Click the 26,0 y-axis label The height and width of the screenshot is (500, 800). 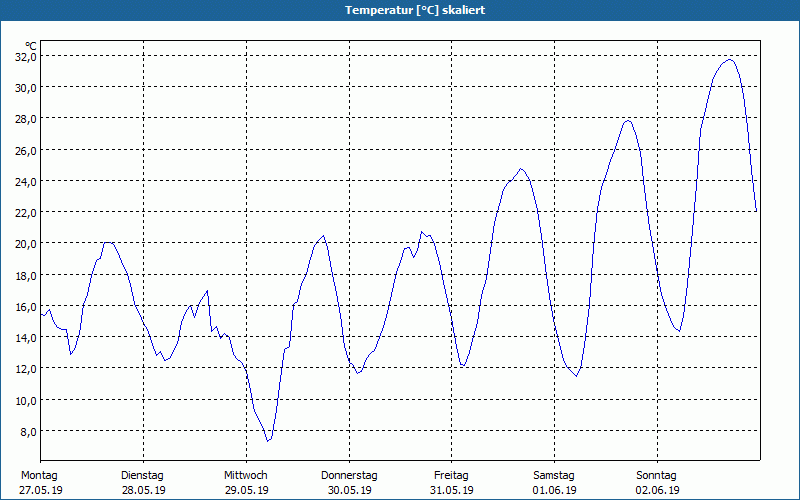[x=26, y=151]
